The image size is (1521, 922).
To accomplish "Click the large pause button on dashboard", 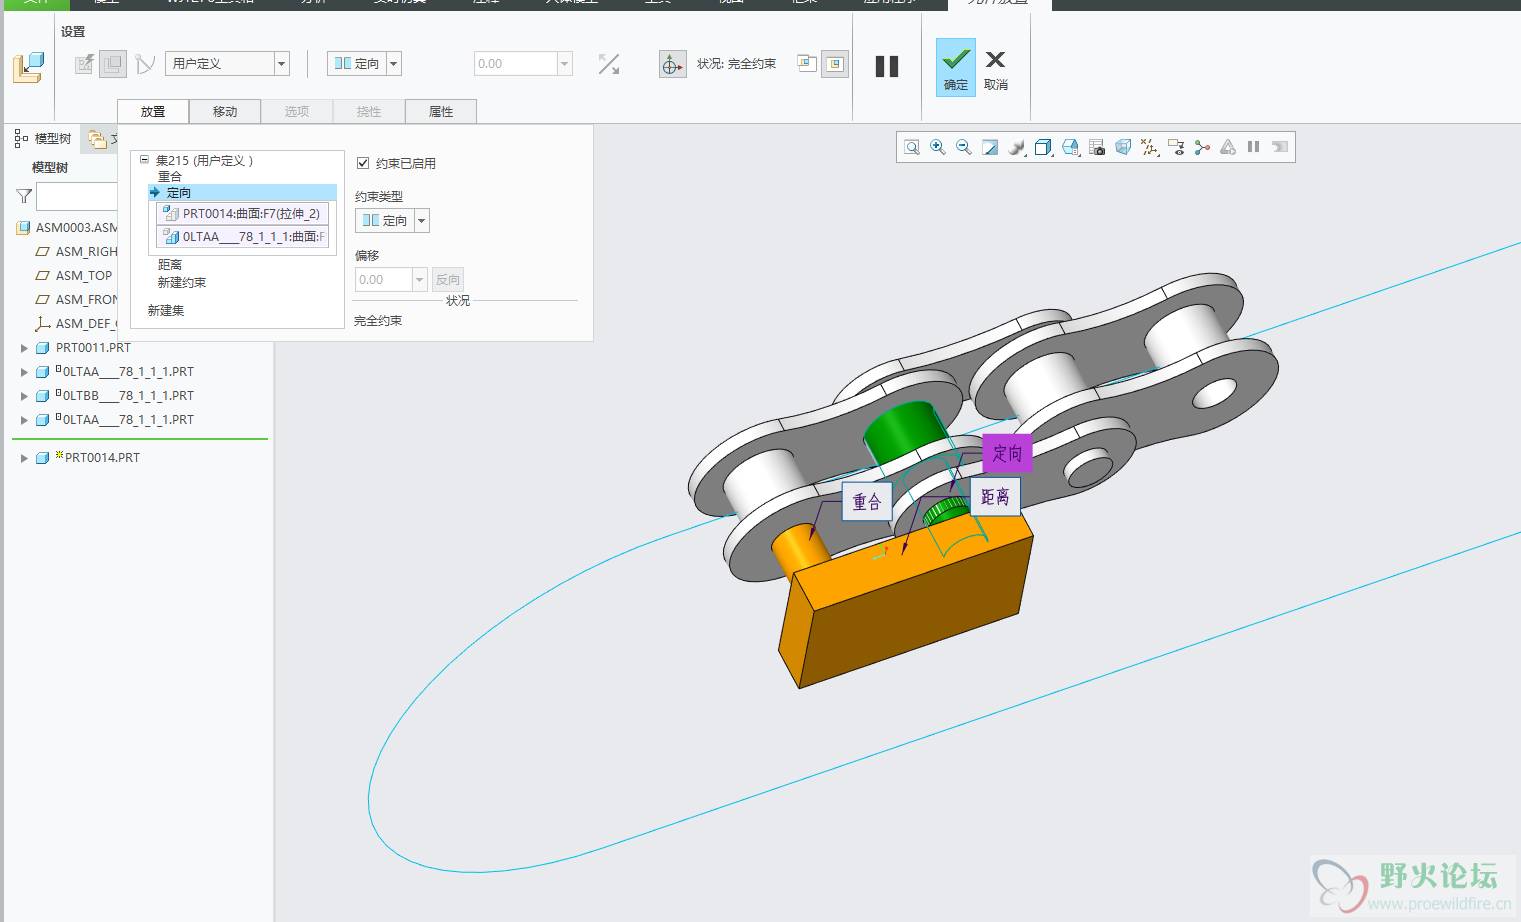I will [887, 66].
